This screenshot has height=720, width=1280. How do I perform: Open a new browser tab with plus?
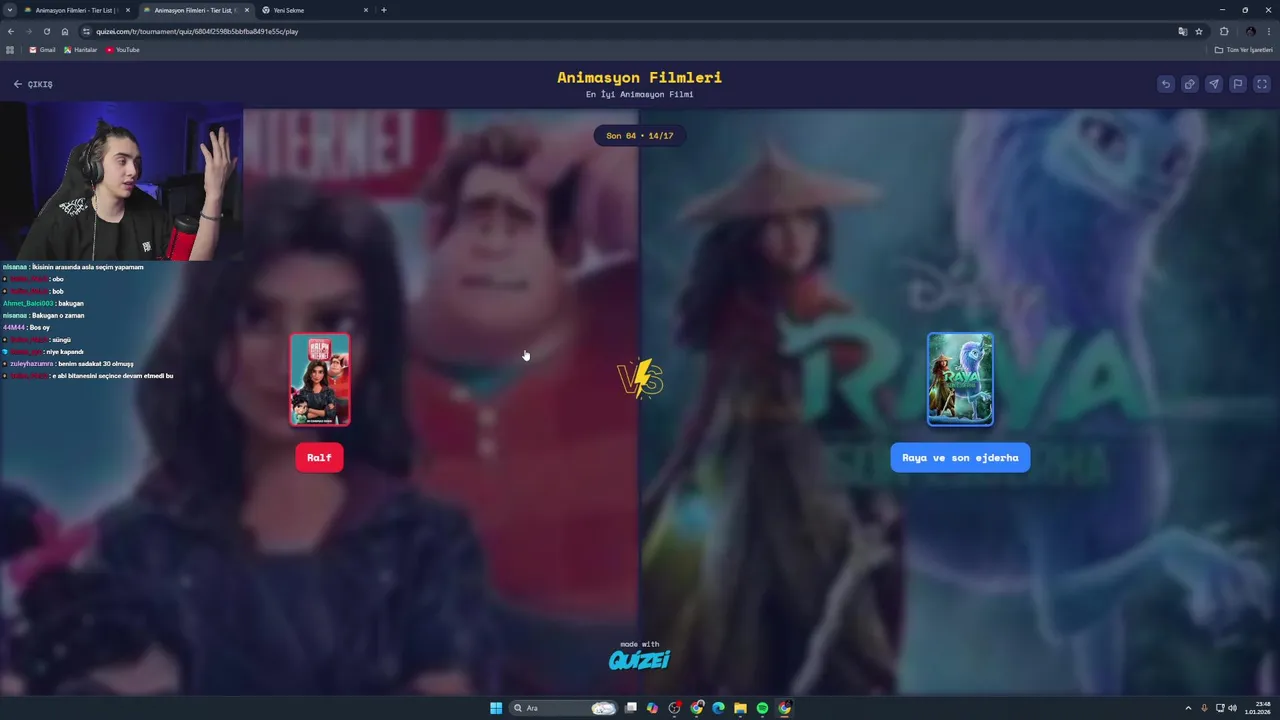tap(384, 10)
